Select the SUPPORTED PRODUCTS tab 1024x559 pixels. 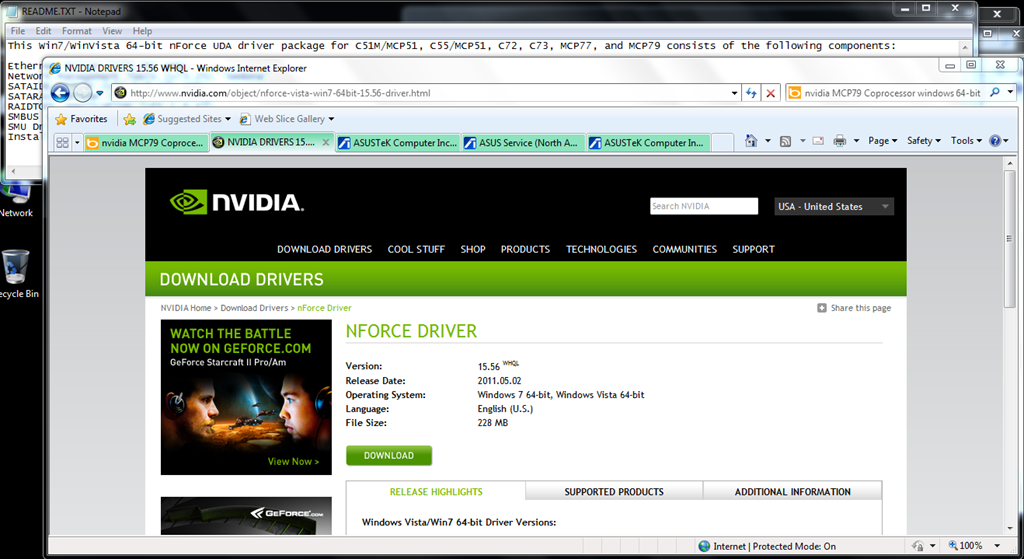pyautogui.click(x=614, y=492)
